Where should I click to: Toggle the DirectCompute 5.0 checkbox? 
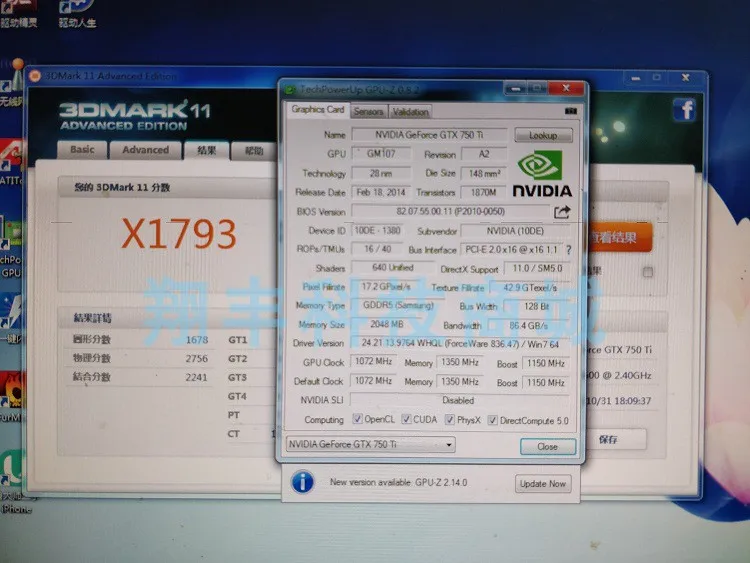492,420
